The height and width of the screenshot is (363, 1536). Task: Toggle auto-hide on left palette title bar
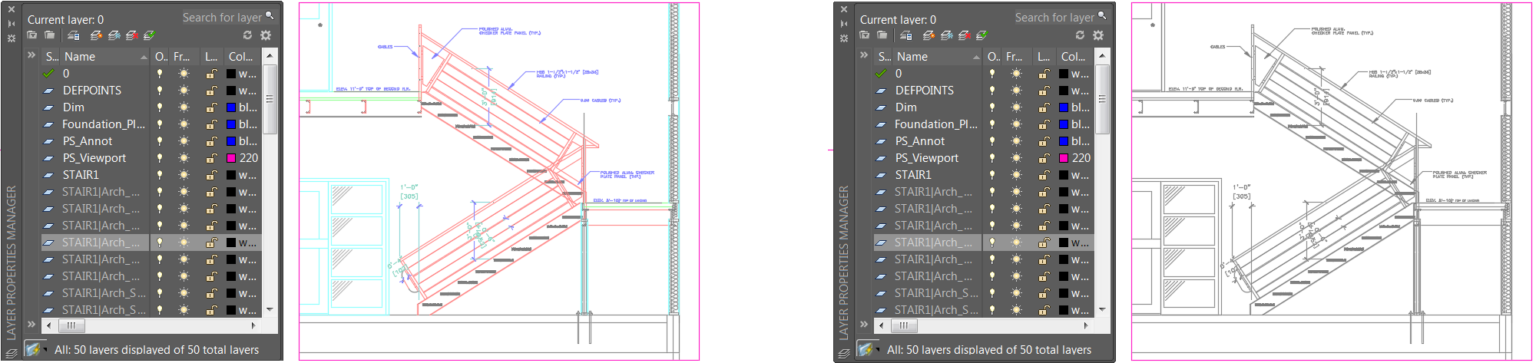[x=11, y=23]
